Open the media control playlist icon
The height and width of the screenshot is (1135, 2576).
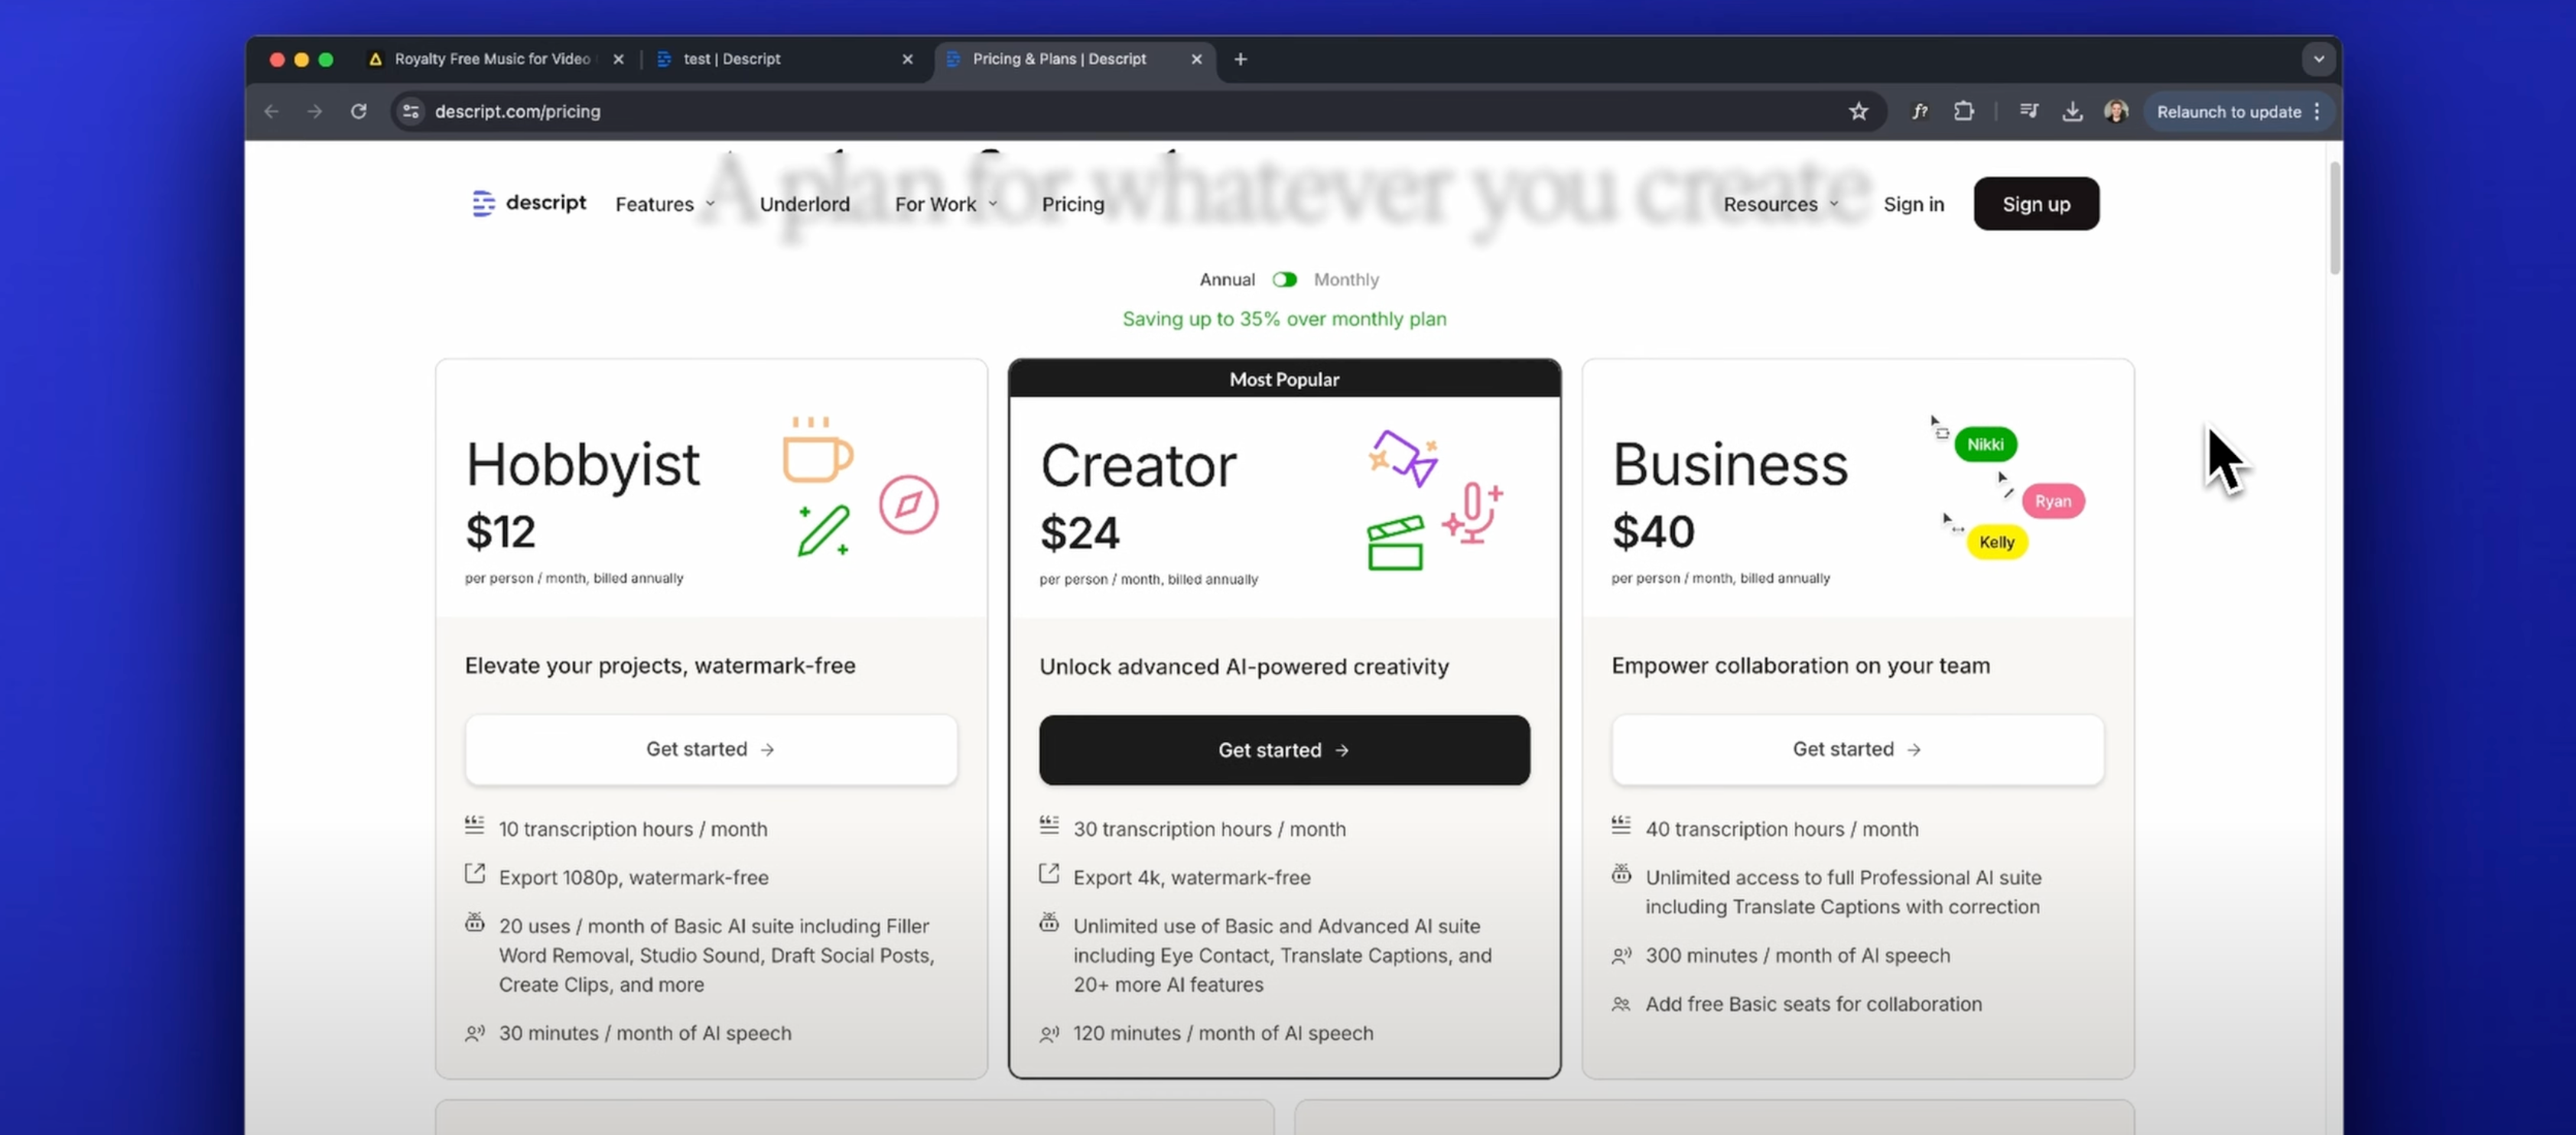click(2029, 111)
